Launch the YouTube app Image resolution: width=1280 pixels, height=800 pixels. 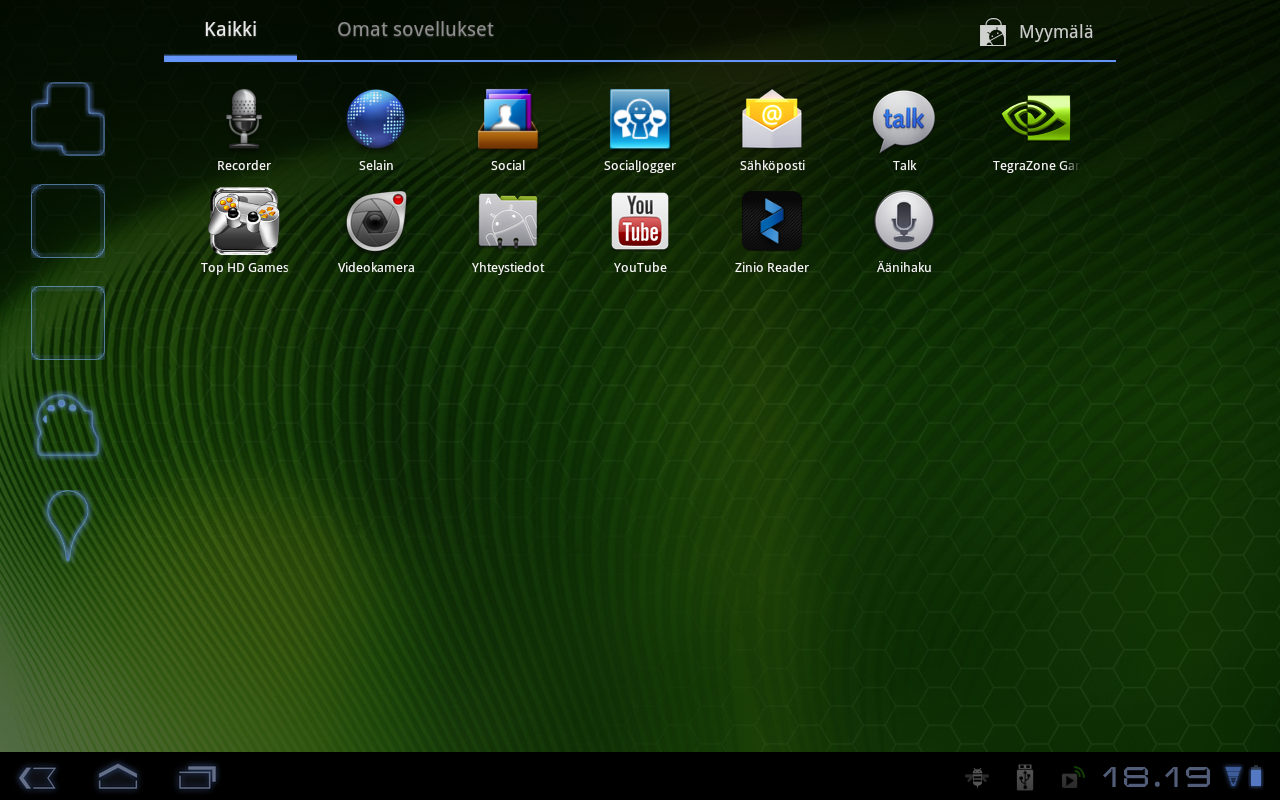pyautogui.click(x=640, y=232)
